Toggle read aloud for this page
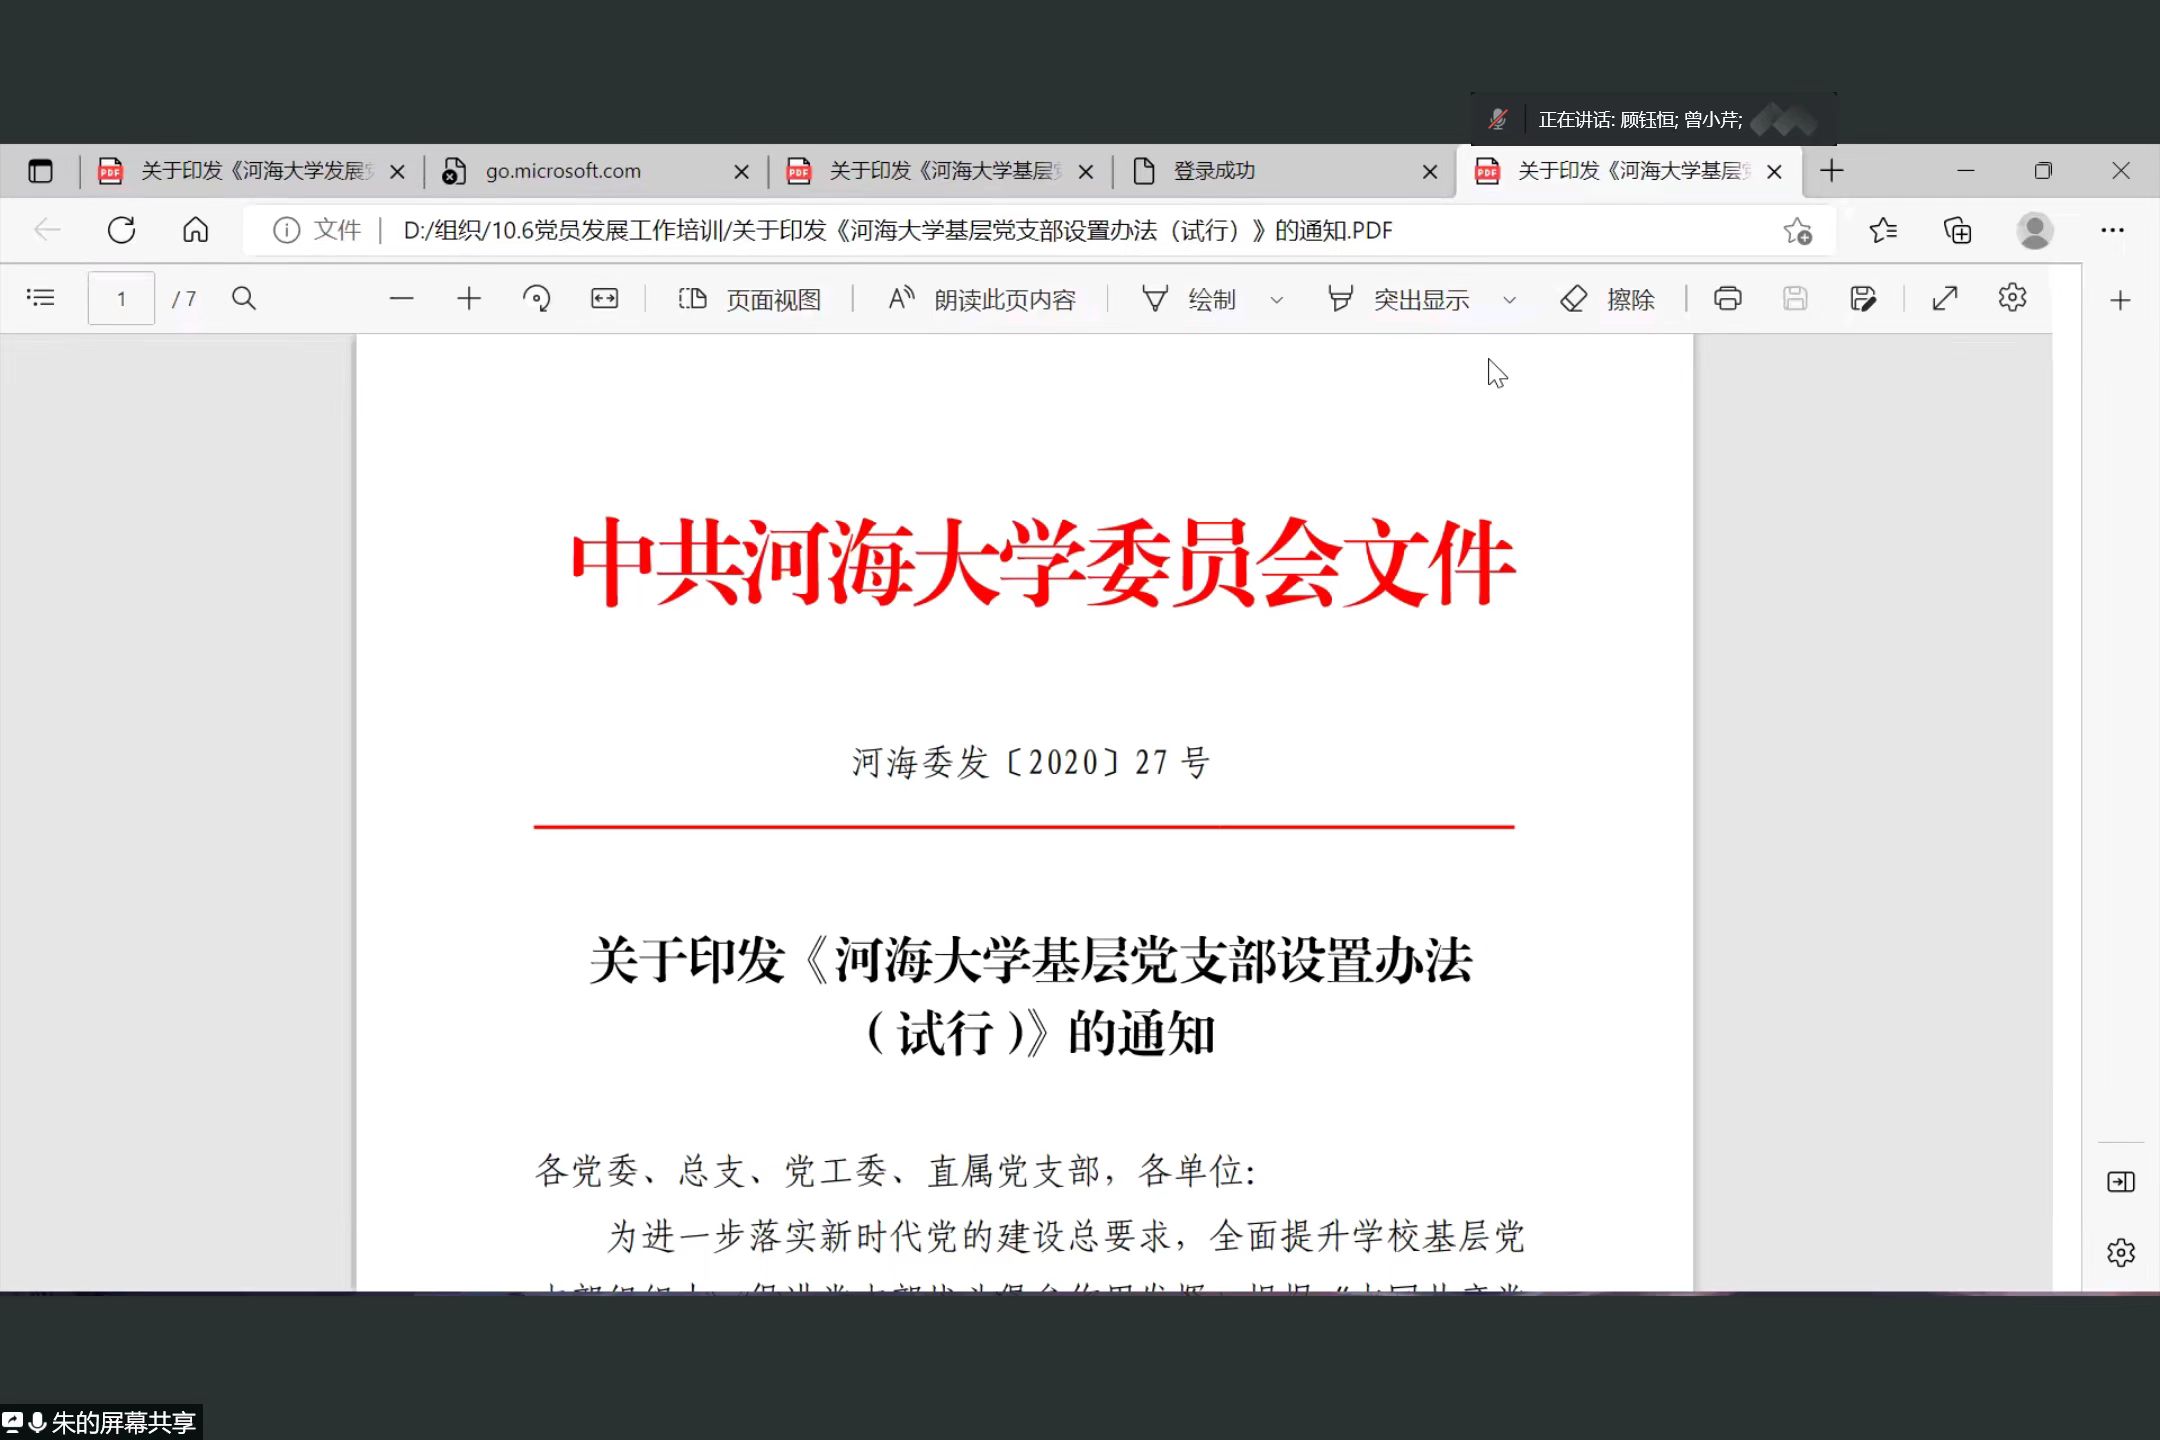This screenshot has width=2160, height=1440. [x=982, y=299]
